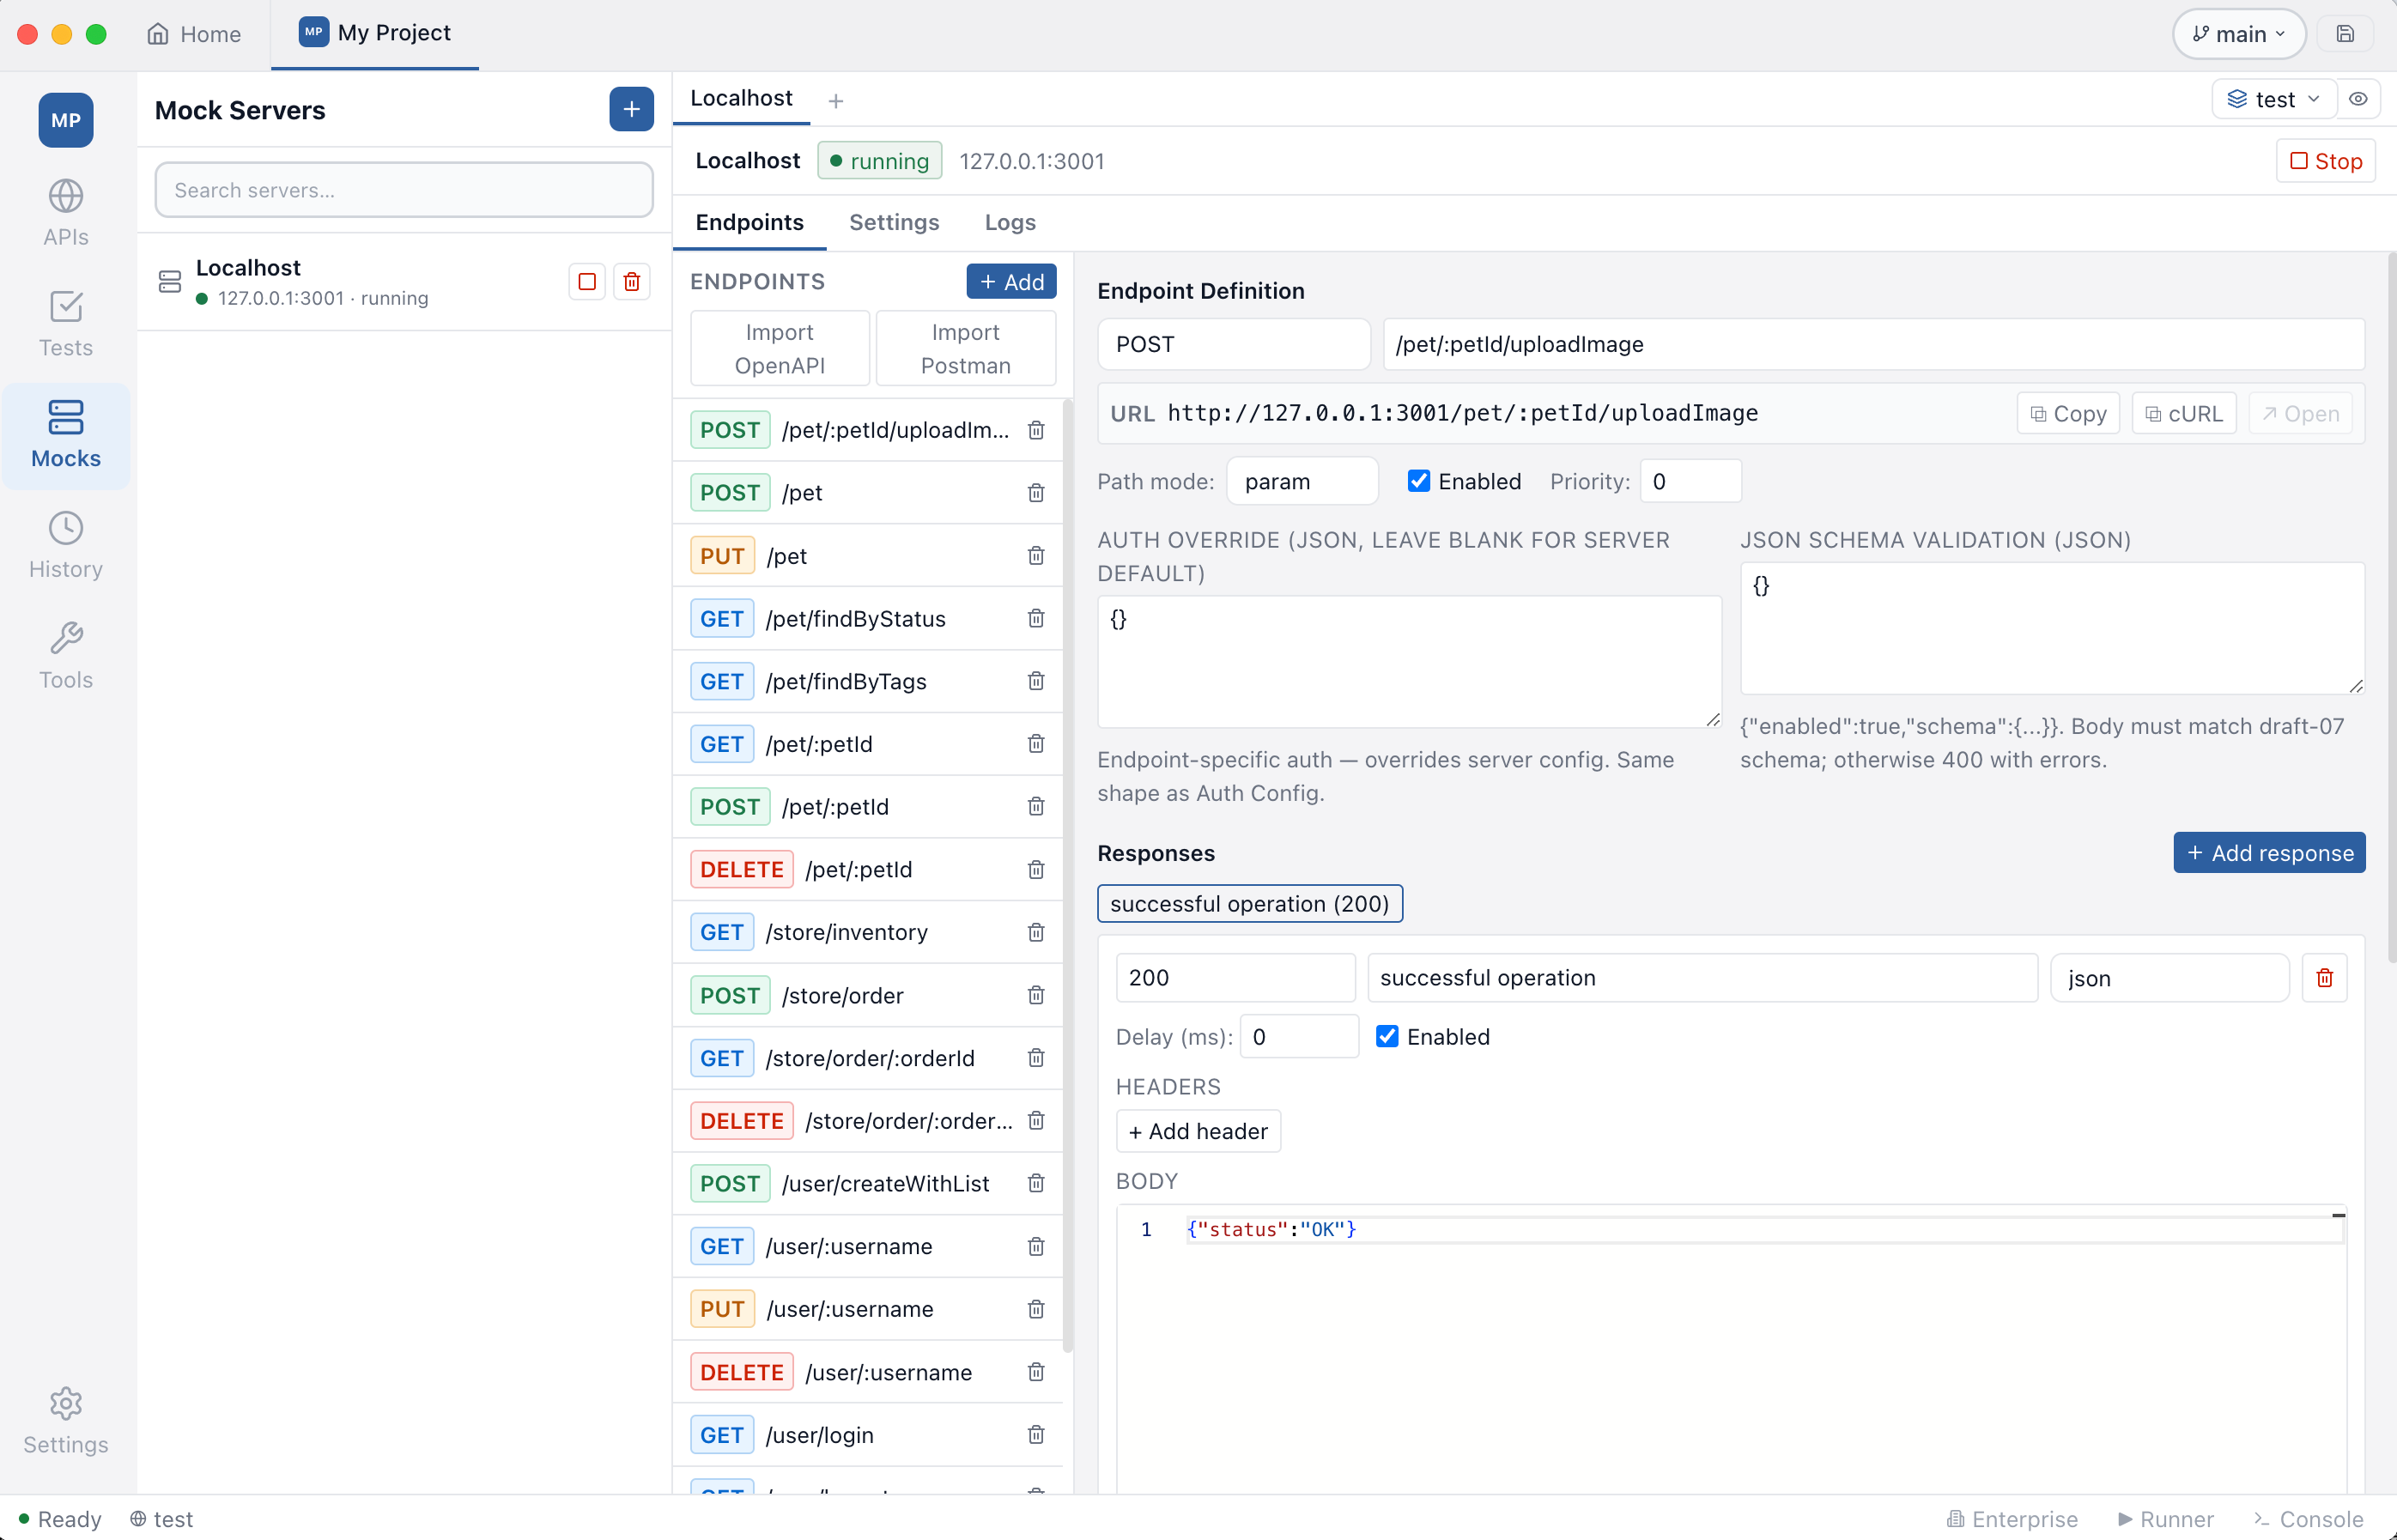Delete the GET /store/inventory endpoint
This screenshot has width=2397, height=1540.
[1036, 932]
